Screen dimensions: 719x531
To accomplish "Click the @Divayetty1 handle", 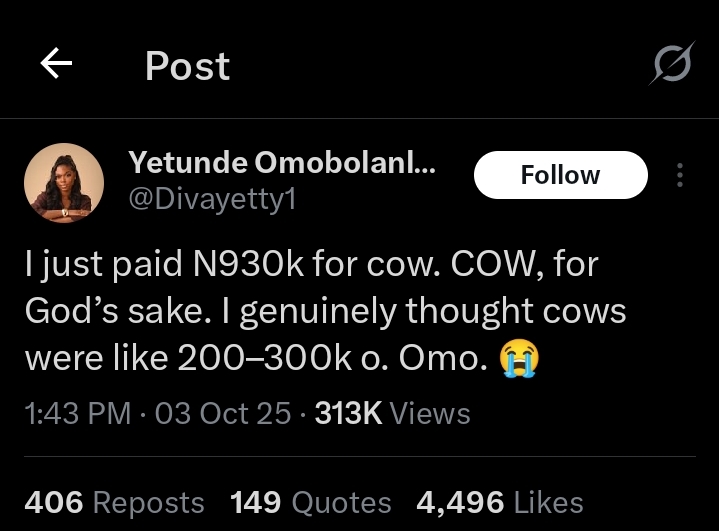I will (213, 200).
